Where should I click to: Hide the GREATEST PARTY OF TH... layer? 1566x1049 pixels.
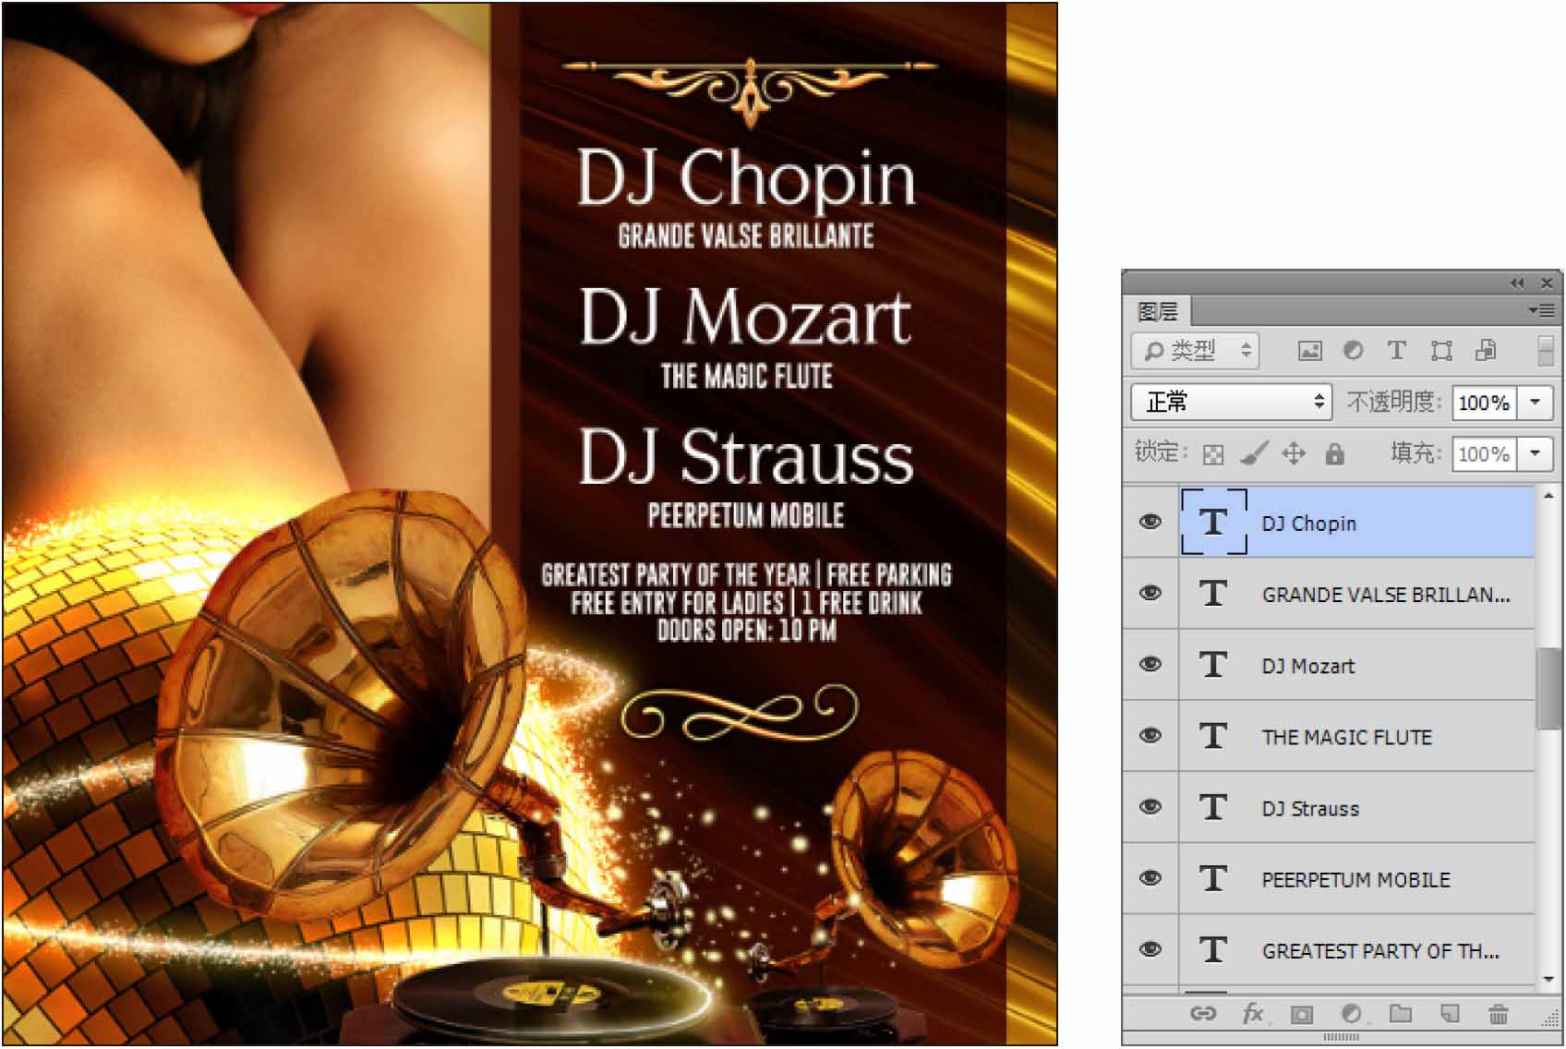coord(1150,949)
